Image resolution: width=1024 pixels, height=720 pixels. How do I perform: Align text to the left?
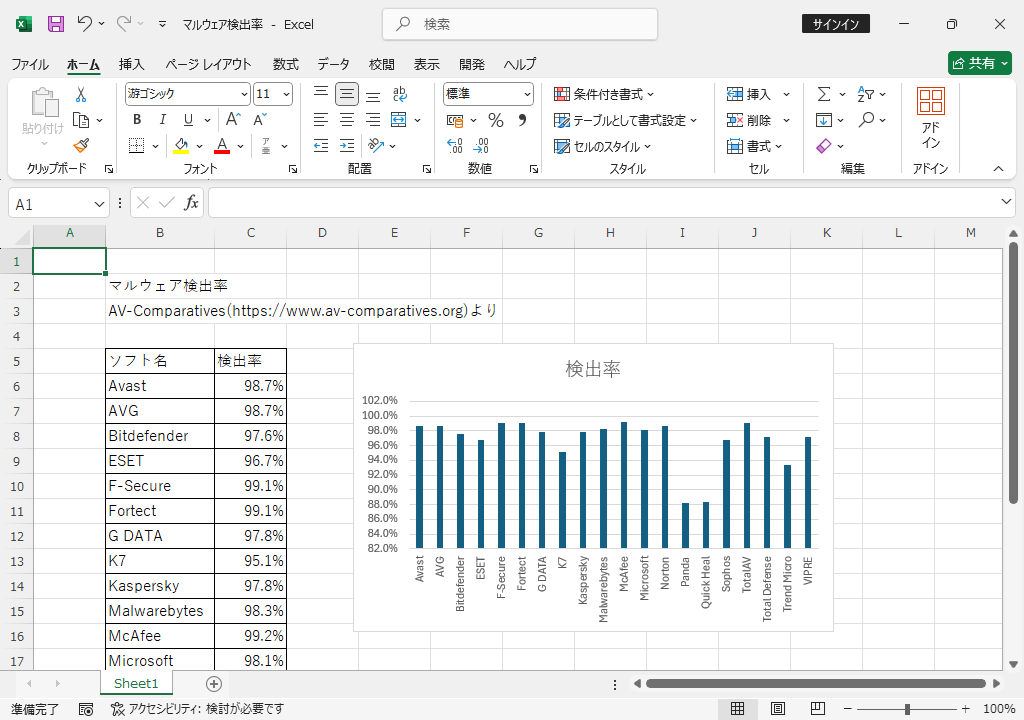tap(321, 120)
